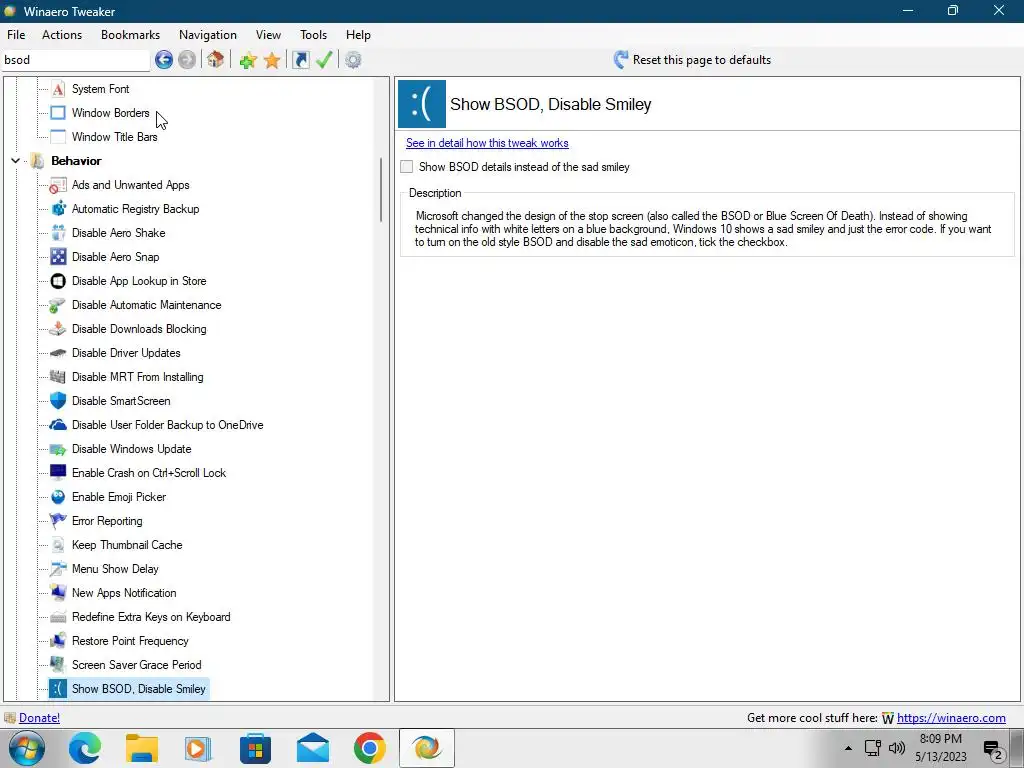
Task: Click the Show BSOD sad smiley tree icon
Action: click(58, 689)
